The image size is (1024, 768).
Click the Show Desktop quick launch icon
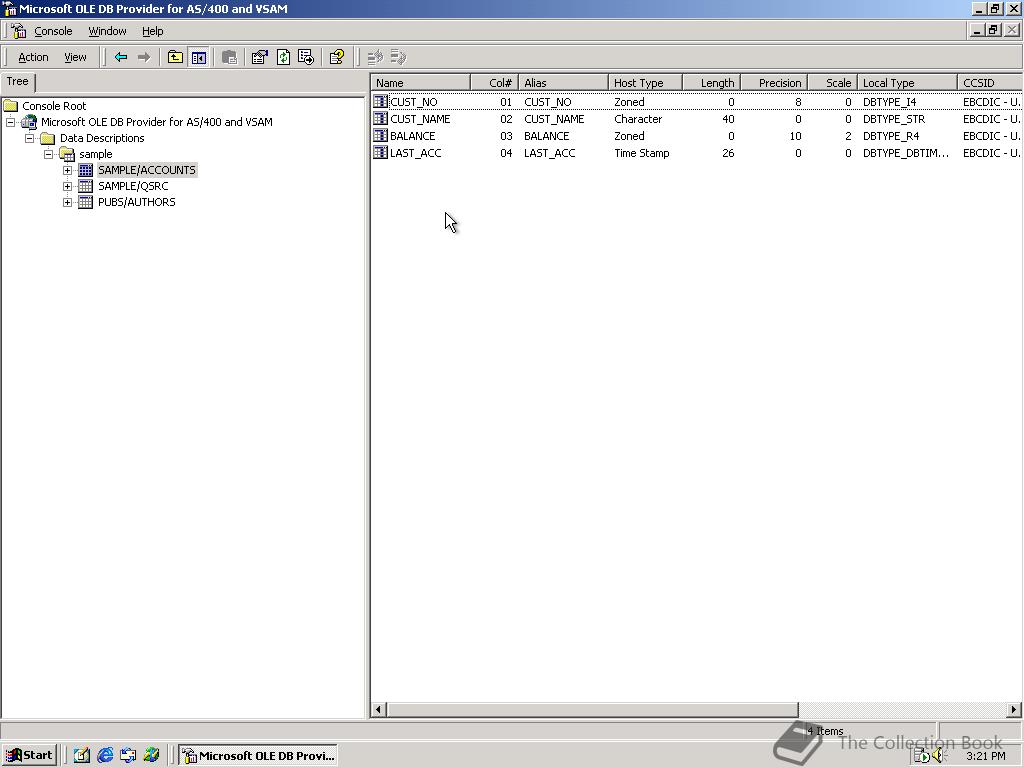[82, 756]
